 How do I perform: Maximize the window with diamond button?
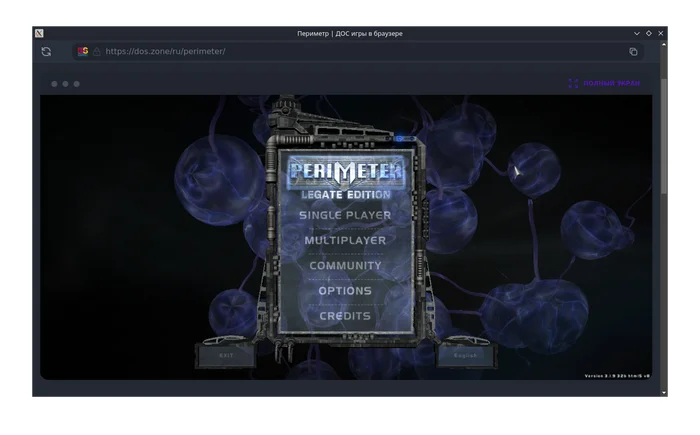coord(649,33)
